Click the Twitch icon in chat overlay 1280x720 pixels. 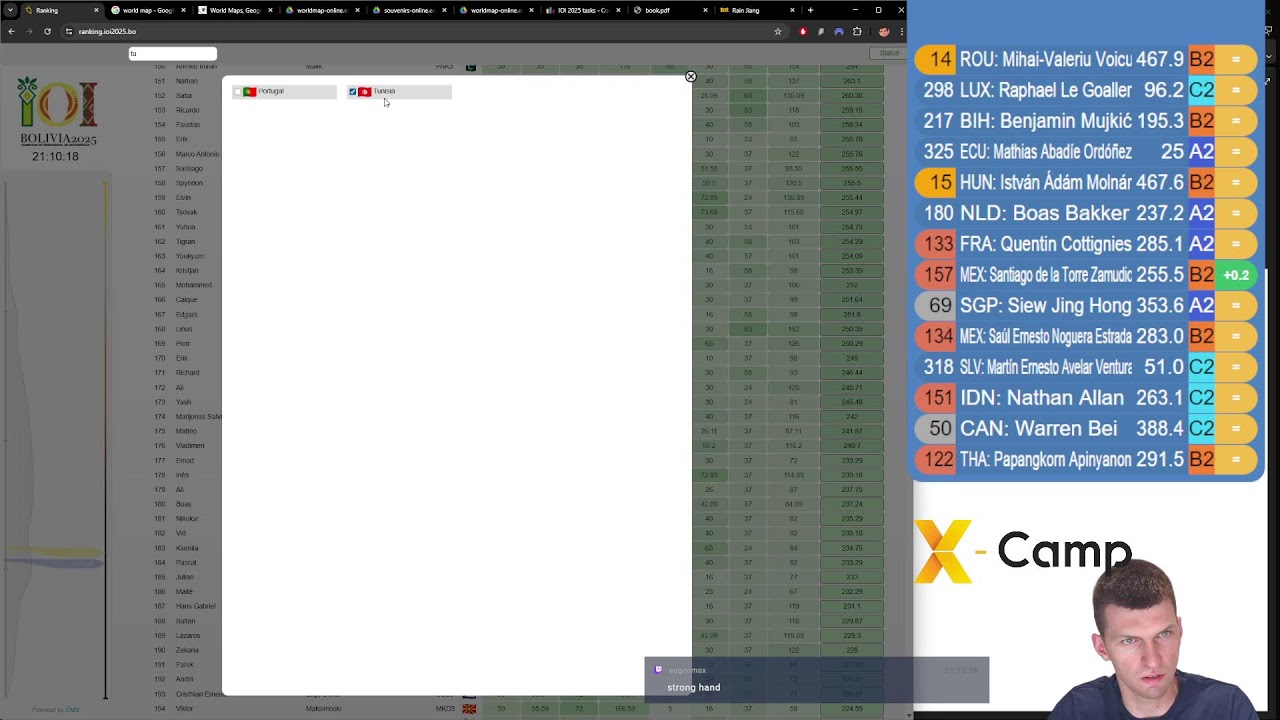pos(658,670)
